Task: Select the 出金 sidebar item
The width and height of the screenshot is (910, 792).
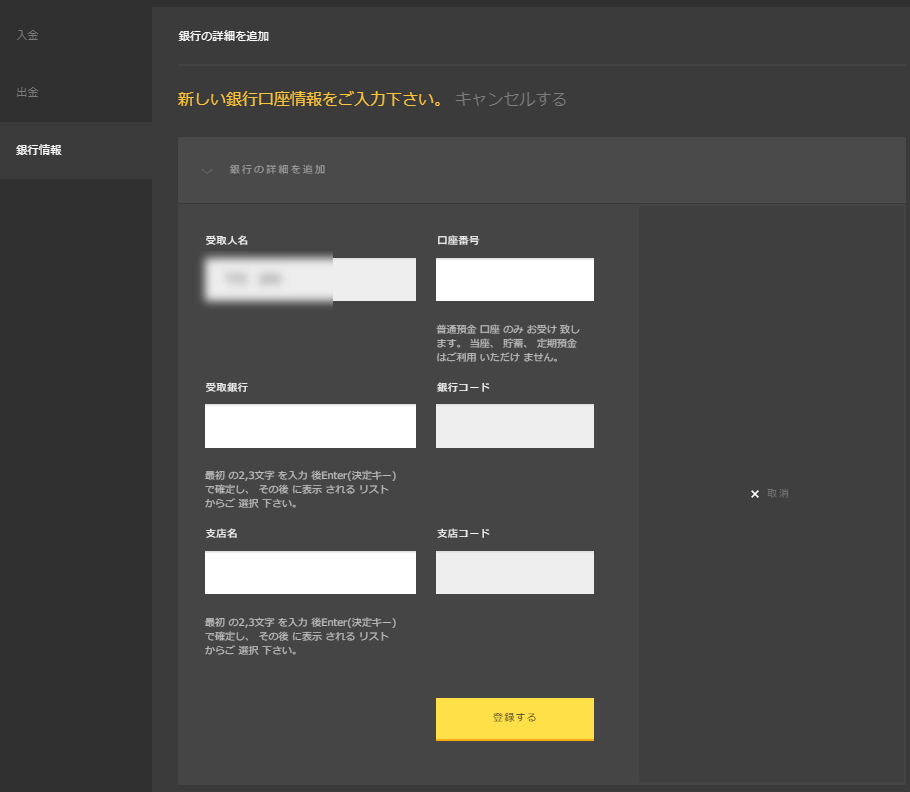Action: coord(27,91)
